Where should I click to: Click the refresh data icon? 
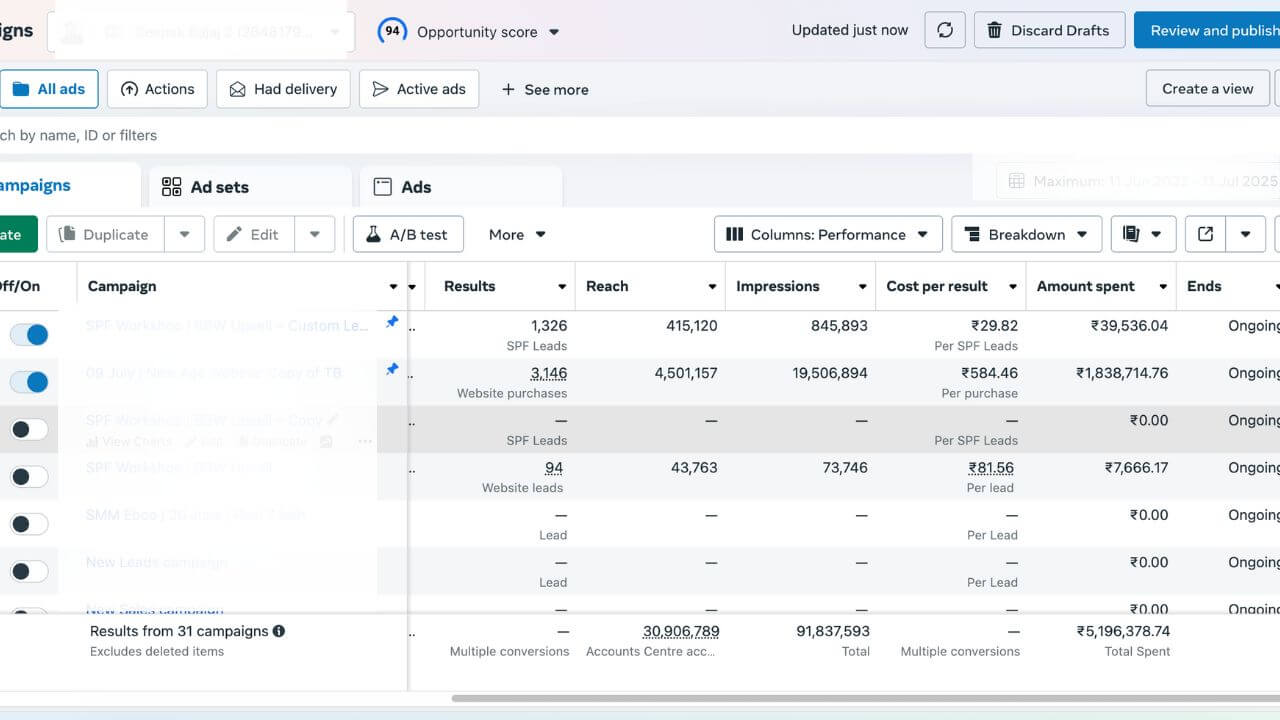click(945, 31)
